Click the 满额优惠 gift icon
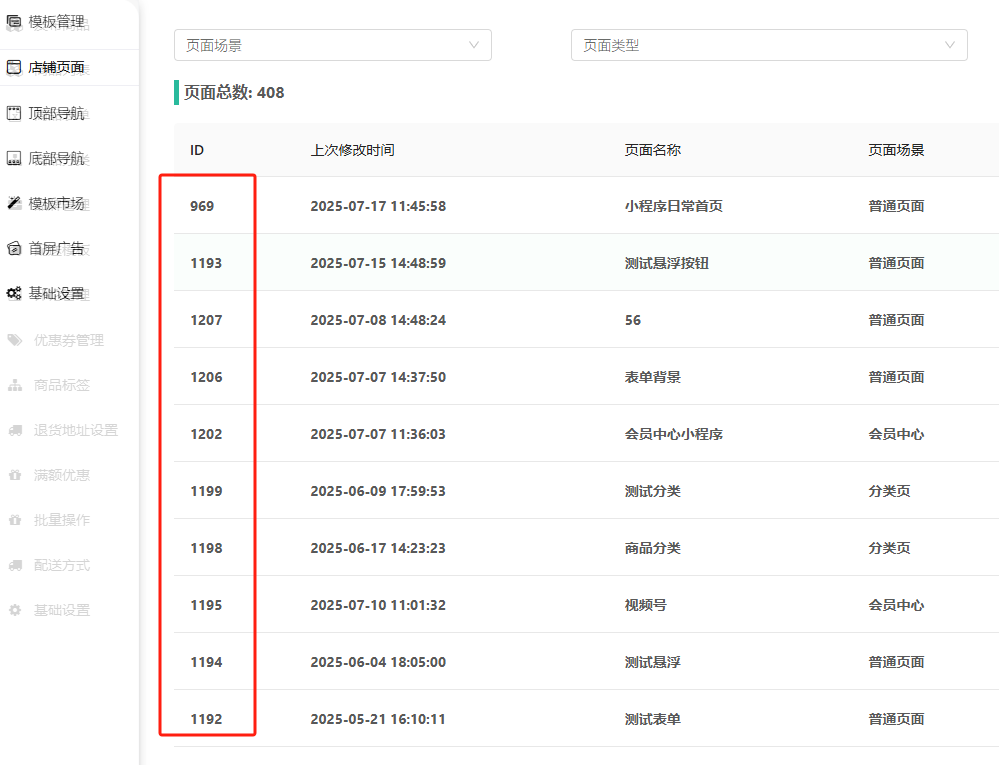This screenshot has height=765, width=999. click(15, 475)
